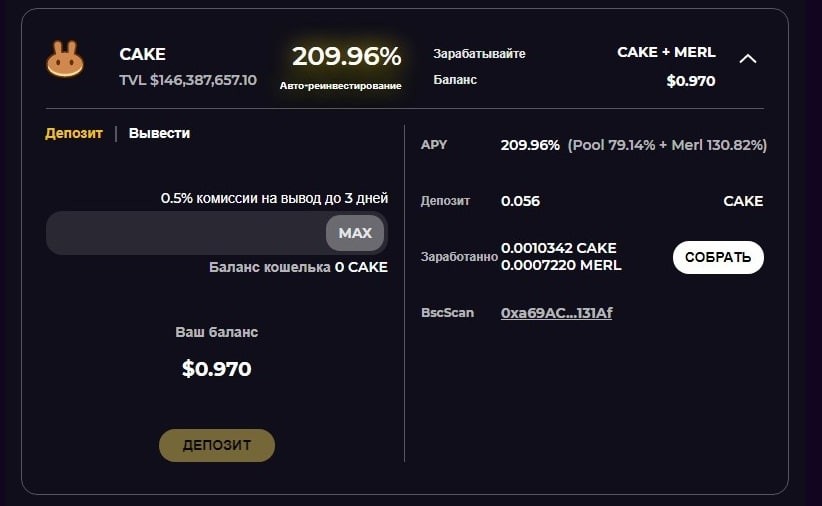
Task: Click the CAKE + MERL earnings label
Action: [666, 52]
